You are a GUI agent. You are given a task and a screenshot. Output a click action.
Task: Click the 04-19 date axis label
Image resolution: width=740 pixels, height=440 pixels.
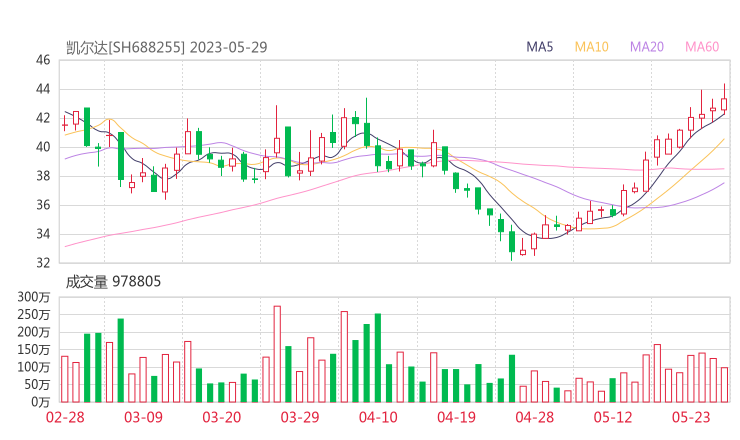point(456,417)
